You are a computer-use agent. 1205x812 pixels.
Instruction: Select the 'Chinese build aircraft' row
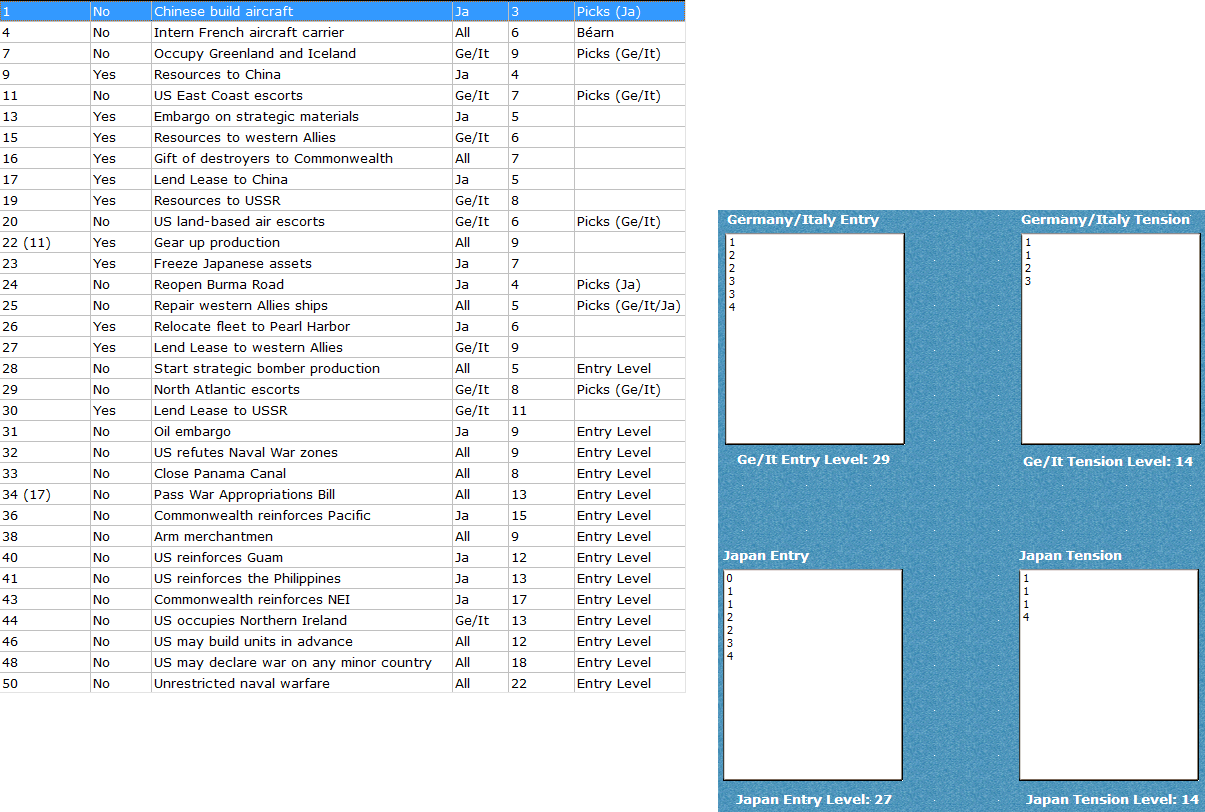pyautogui.click(x=343, y=11)
